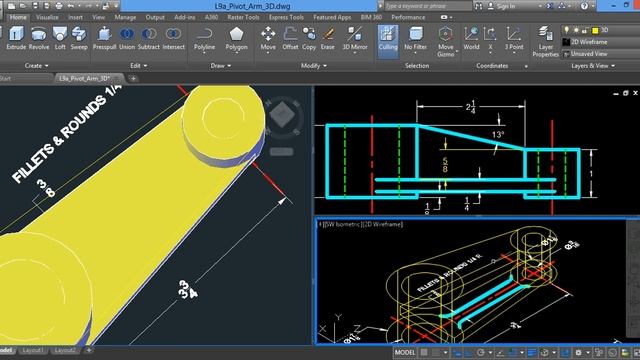Toggle the layer freeze sun icon
Screen dimensions: 640x360
[576, 30]
